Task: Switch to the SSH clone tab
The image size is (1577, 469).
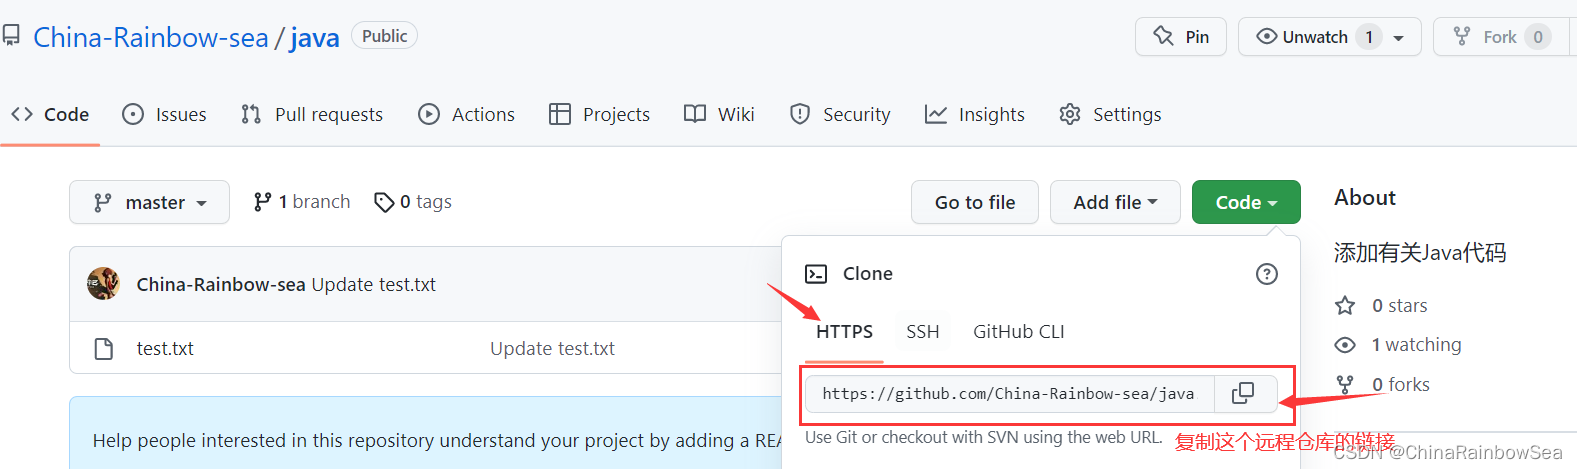Action: [x=923, y=332]
